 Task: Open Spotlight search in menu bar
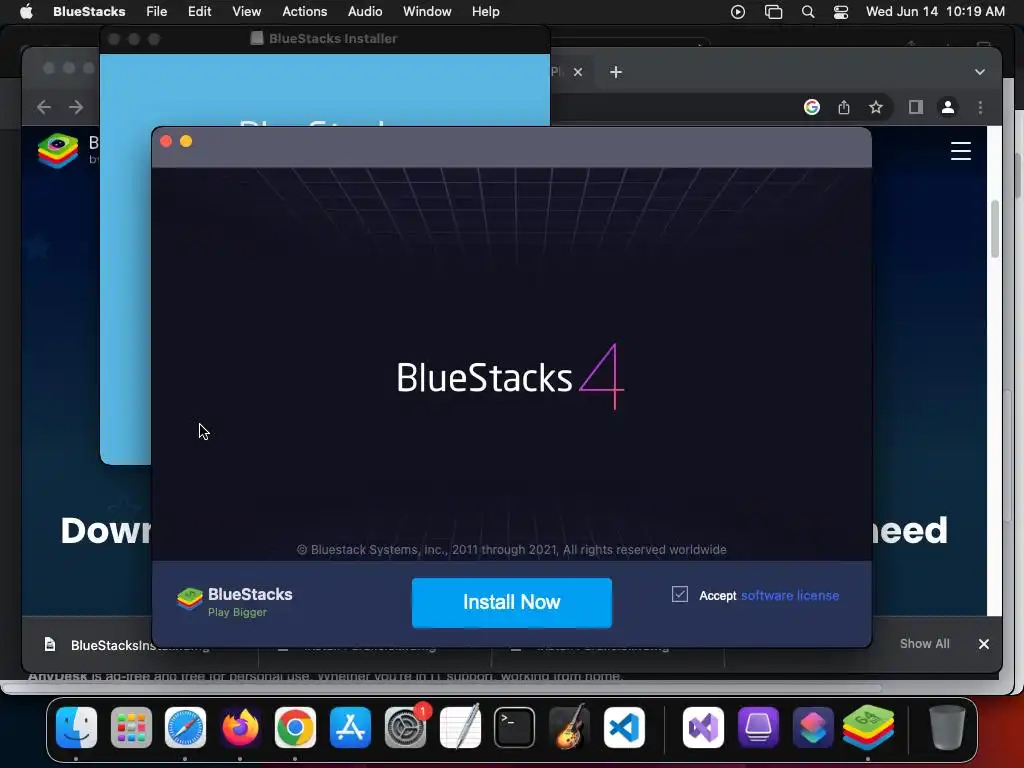tap(808, 12)
